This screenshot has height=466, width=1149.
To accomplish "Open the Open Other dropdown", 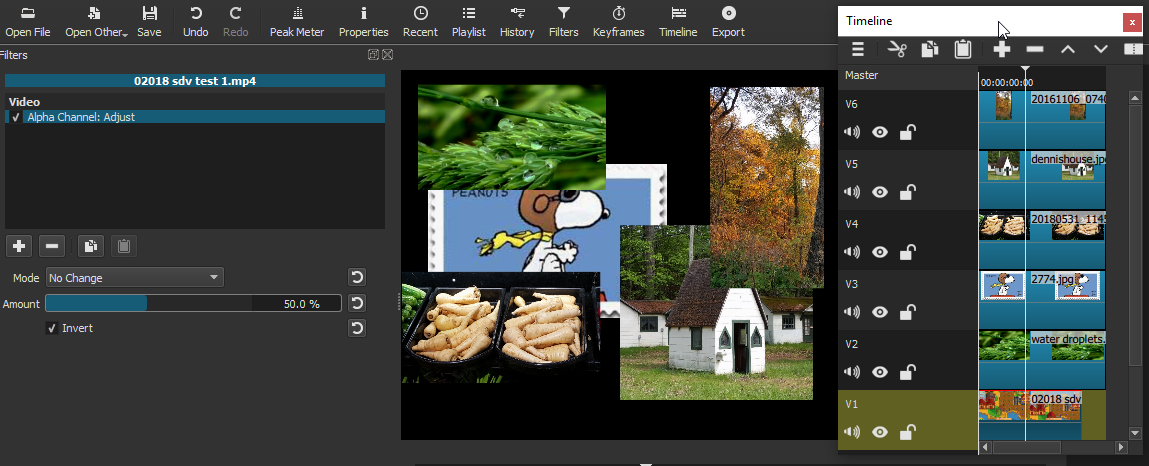I will tap(96, 22).
